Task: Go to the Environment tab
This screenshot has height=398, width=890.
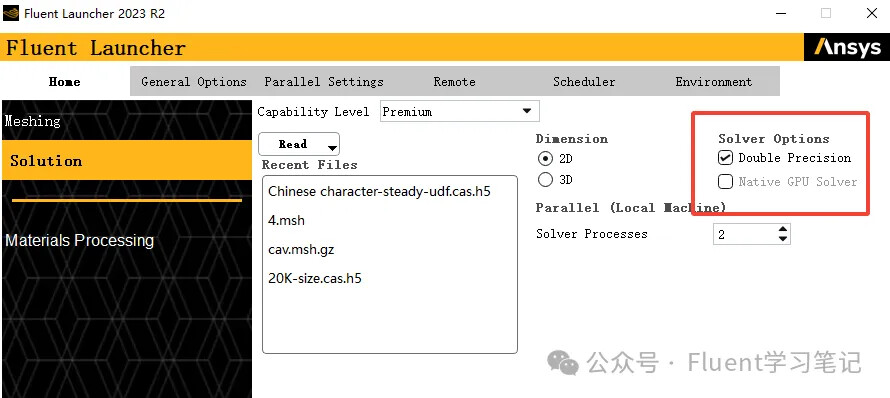Action: tap(713, 82)
